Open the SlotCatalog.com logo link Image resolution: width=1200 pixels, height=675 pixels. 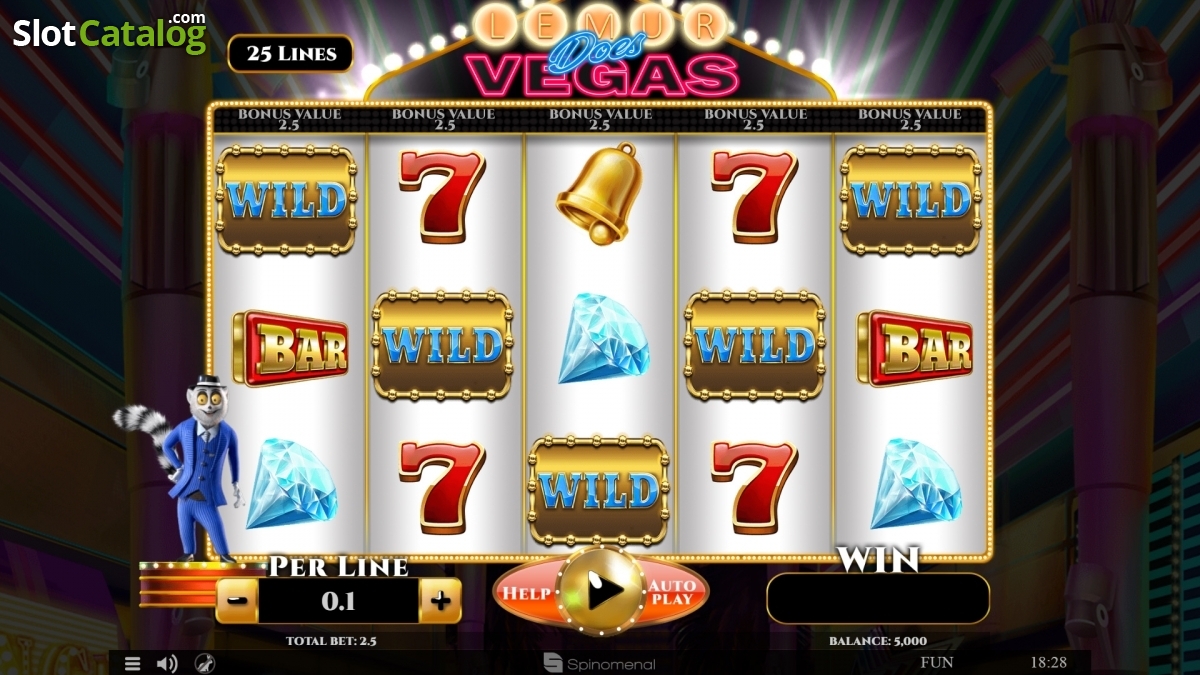(x=109, y=32)
